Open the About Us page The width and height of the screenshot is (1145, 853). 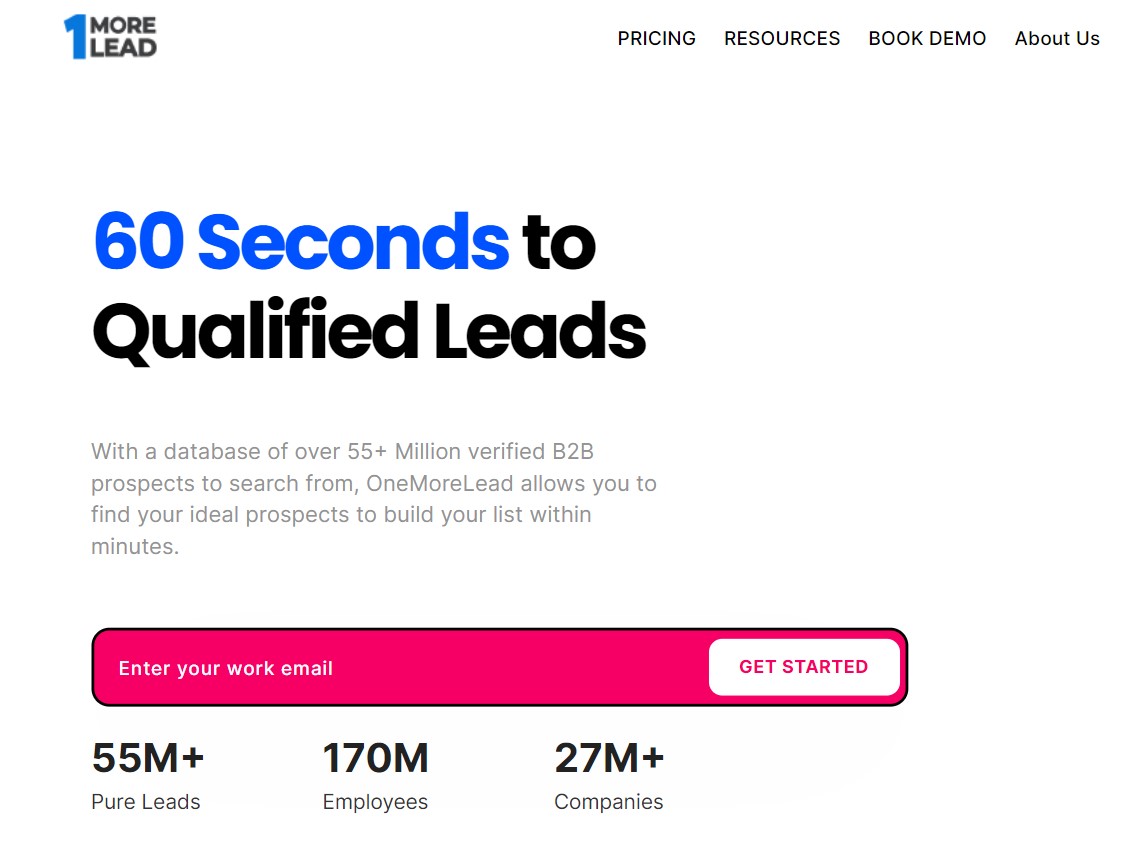coord(1057,39)
